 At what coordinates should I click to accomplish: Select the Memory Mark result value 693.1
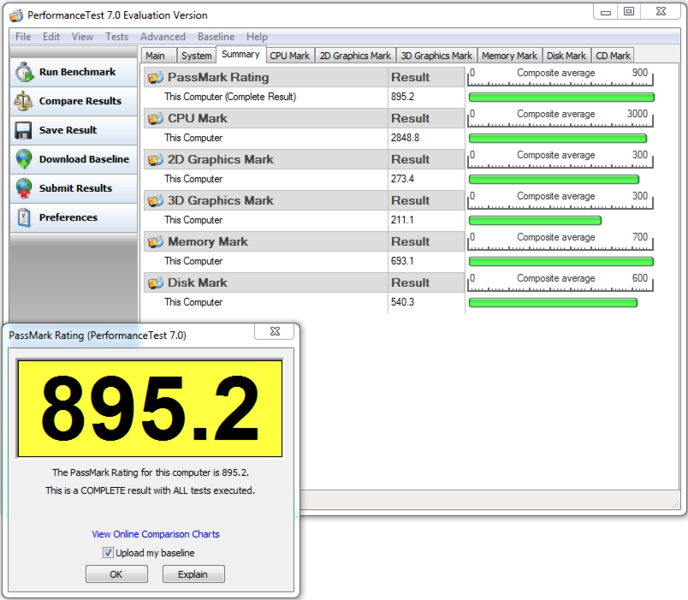402,261
